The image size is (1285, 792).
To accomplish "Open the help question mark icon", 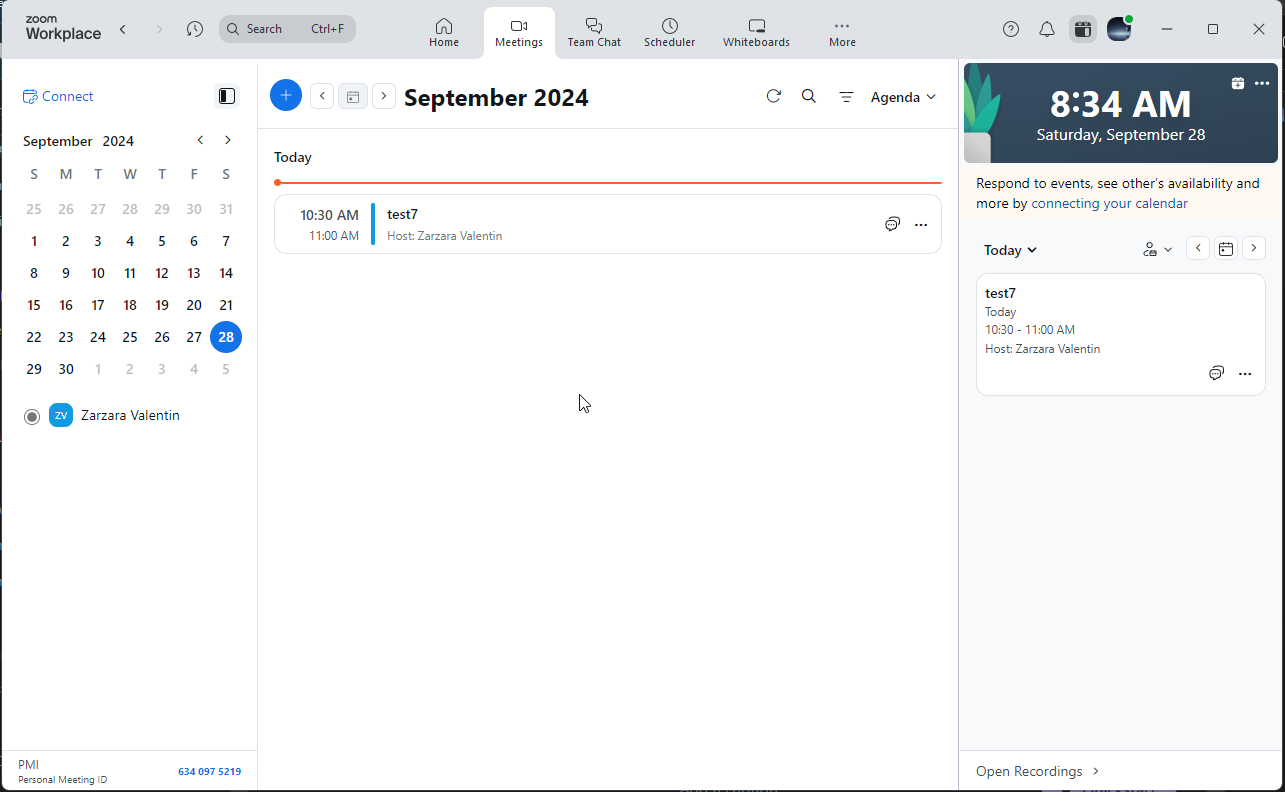I will coord(1011,29).
